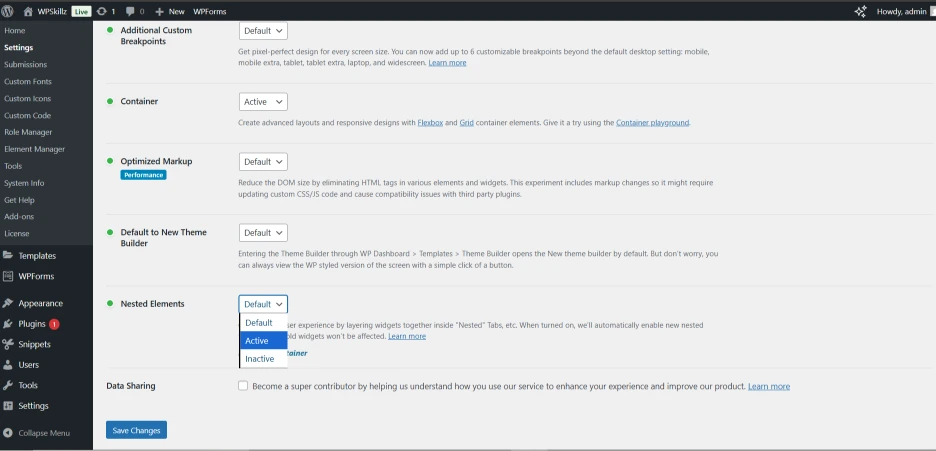Click green status dot beside Nested Elements
Viewport: 936px width, 451px height.
(110, 304)
